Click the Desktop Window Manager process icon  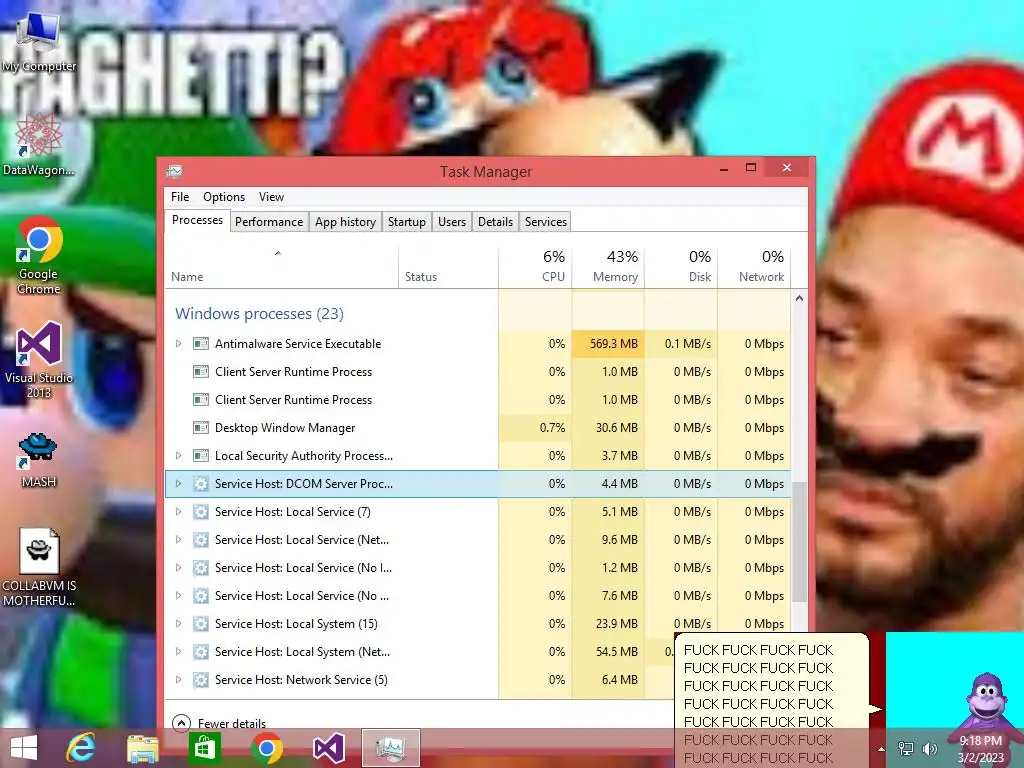(201, 428)
